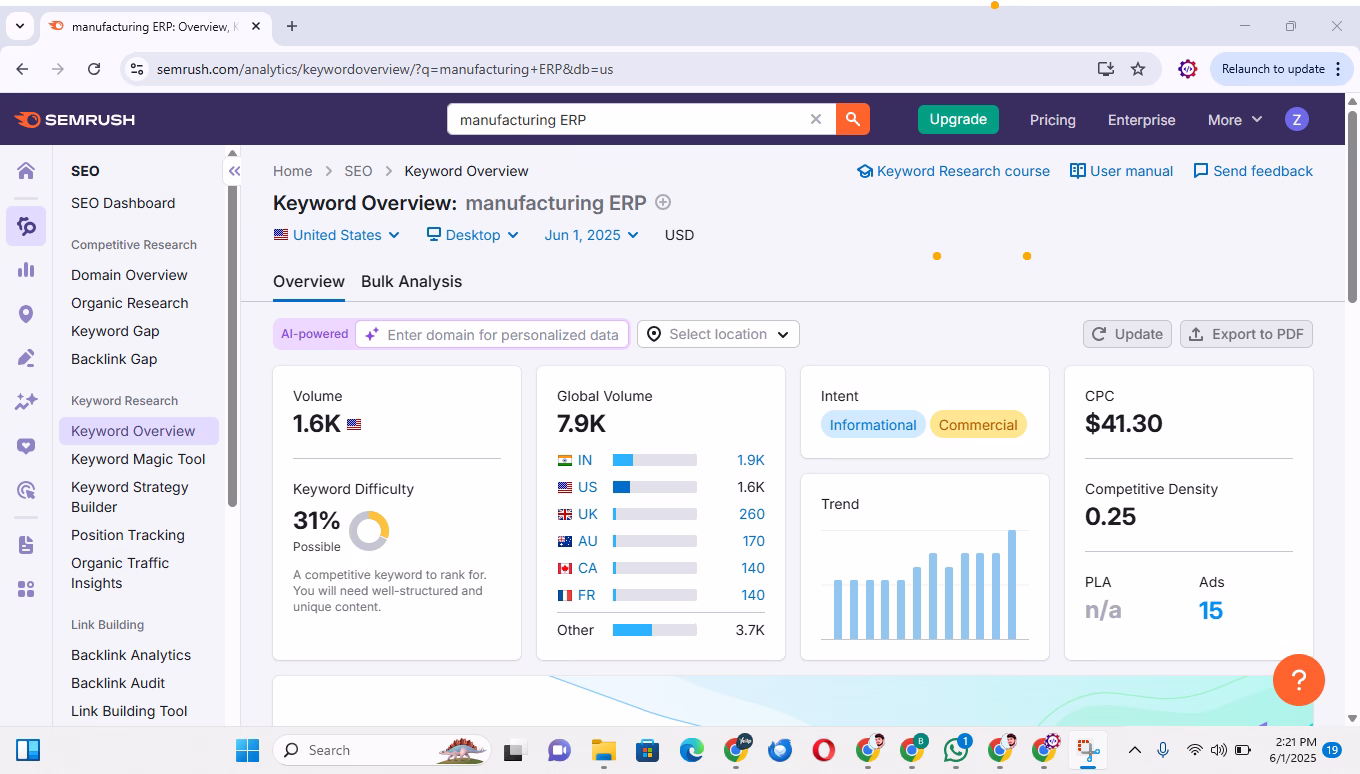This screenshot has width=1360, height=774.
Task: Open the Reports document sidebar icon
Action: point(26,545)
